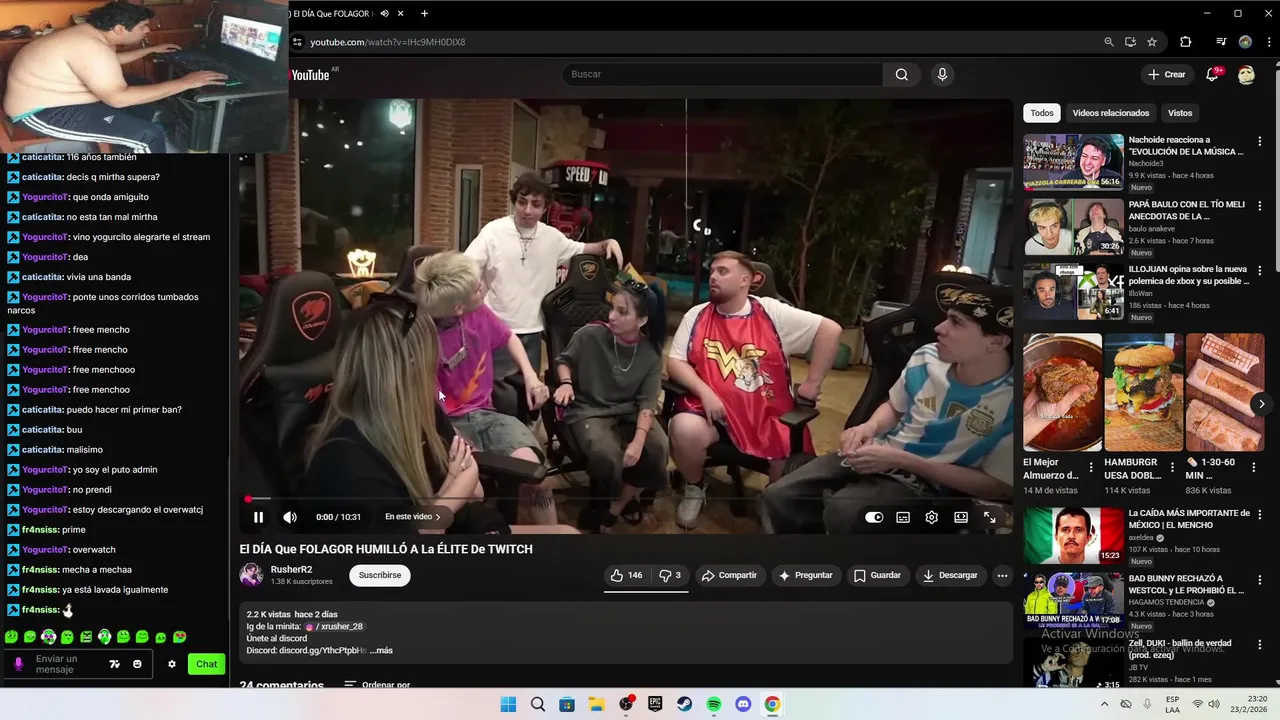Switch to theater mode view
1280x720 pixels.
click(961, 517)
